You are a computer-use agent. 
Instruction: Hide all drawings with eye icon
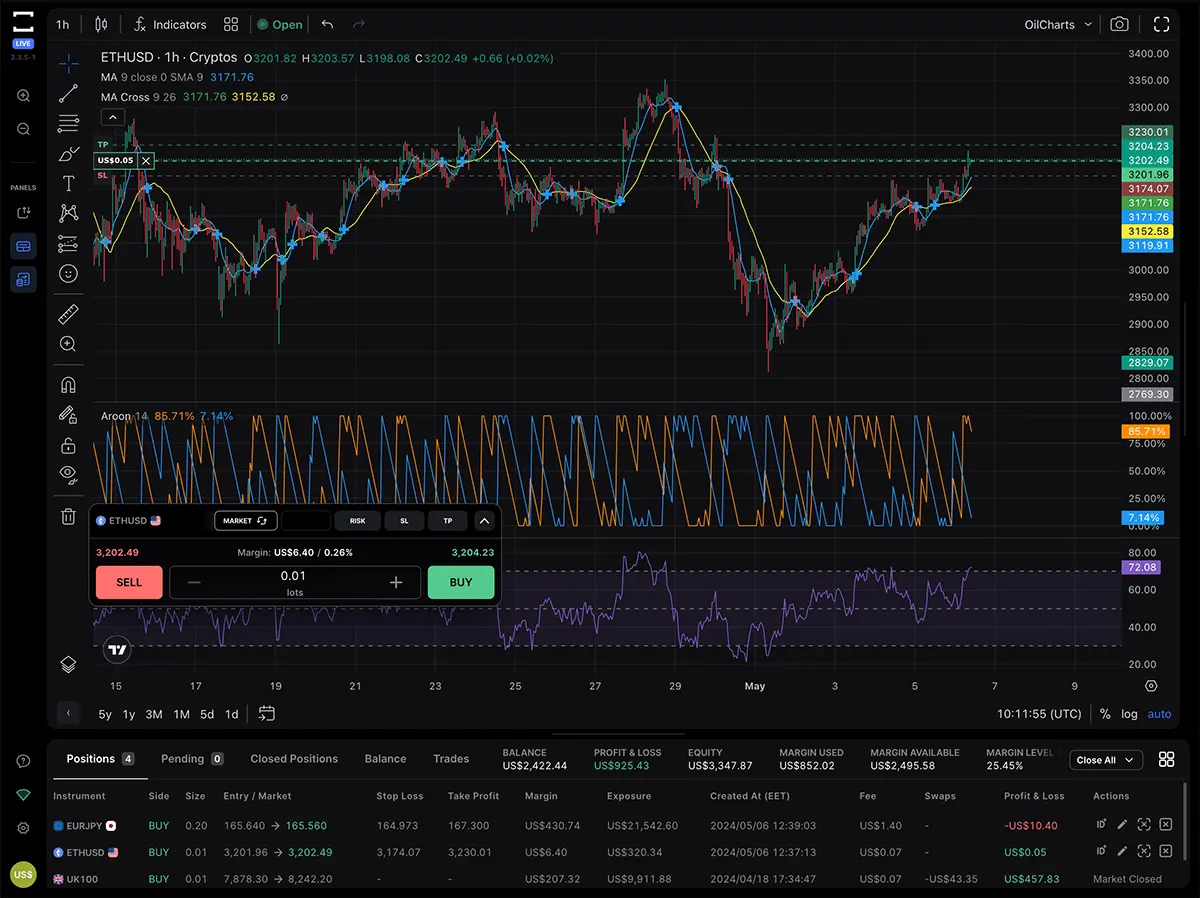pos(68,473)
